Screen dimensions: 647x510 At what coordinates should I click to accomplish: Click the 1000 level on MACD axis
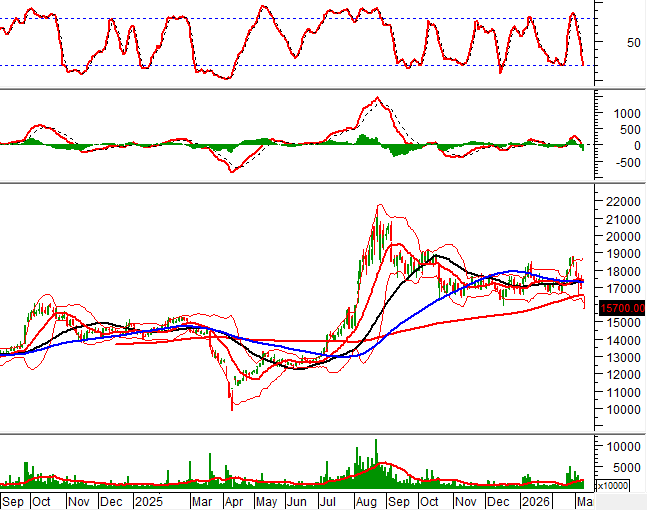click(x=620, y=114)
